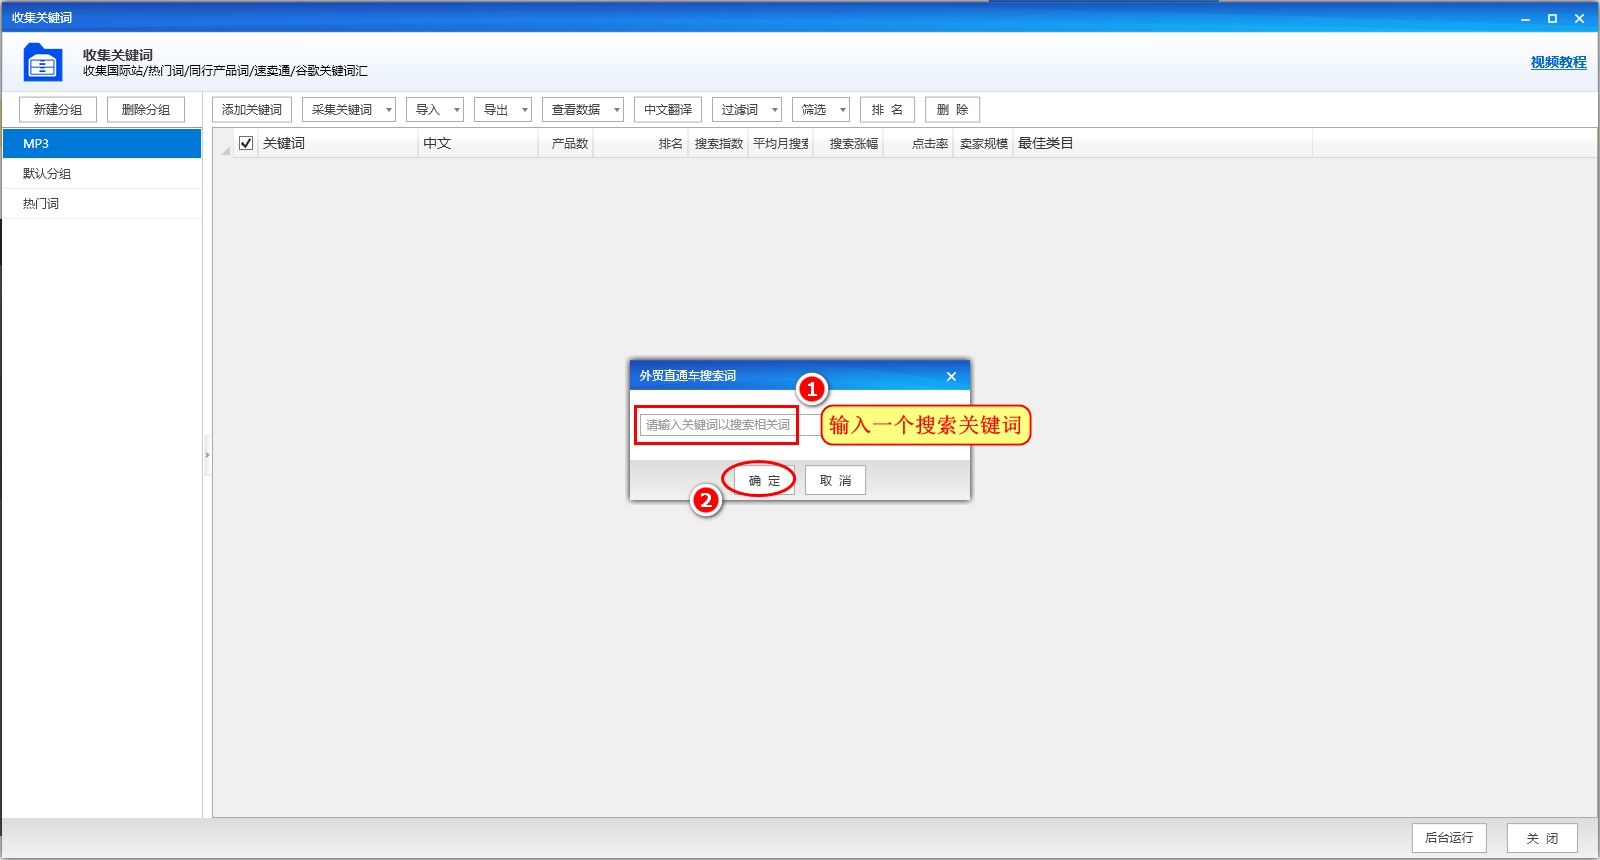Image resolution: width=1600 pixels, height=860 pixels.
Task: Expand the 筛选 dropdown
Action: point(821,110)
